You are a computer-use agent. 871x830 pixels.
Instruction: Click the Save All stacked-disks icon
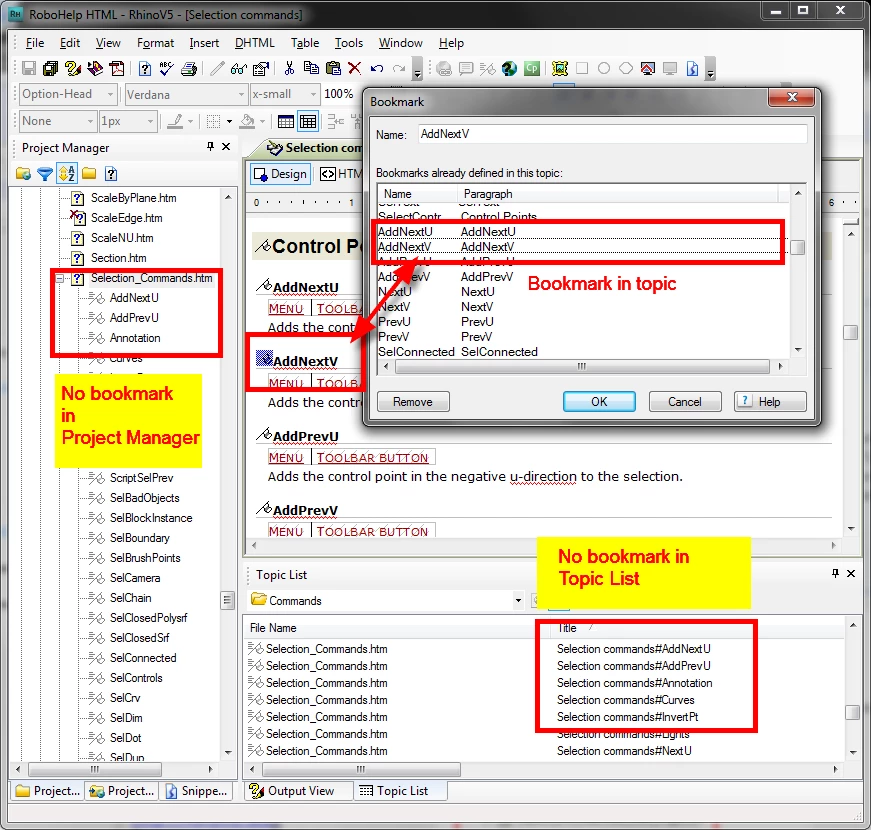tap(51, 68)
